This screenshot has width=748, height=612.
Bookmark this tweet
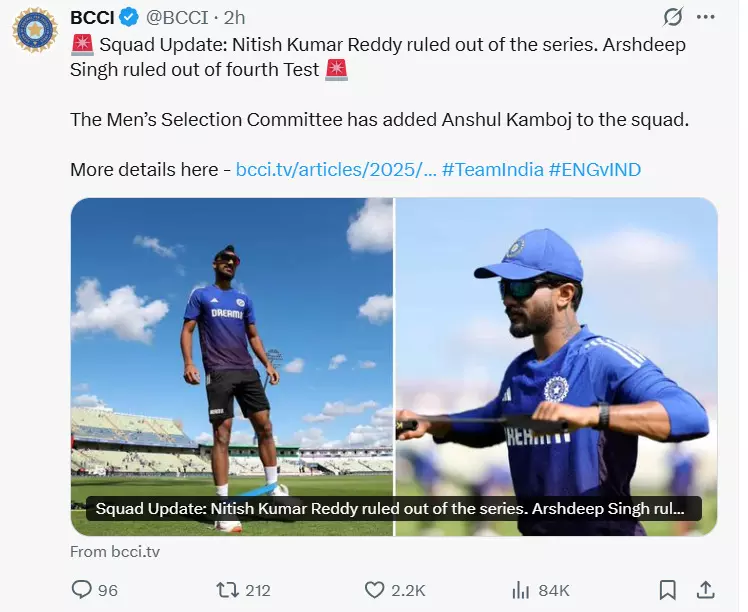click(668, 590)
